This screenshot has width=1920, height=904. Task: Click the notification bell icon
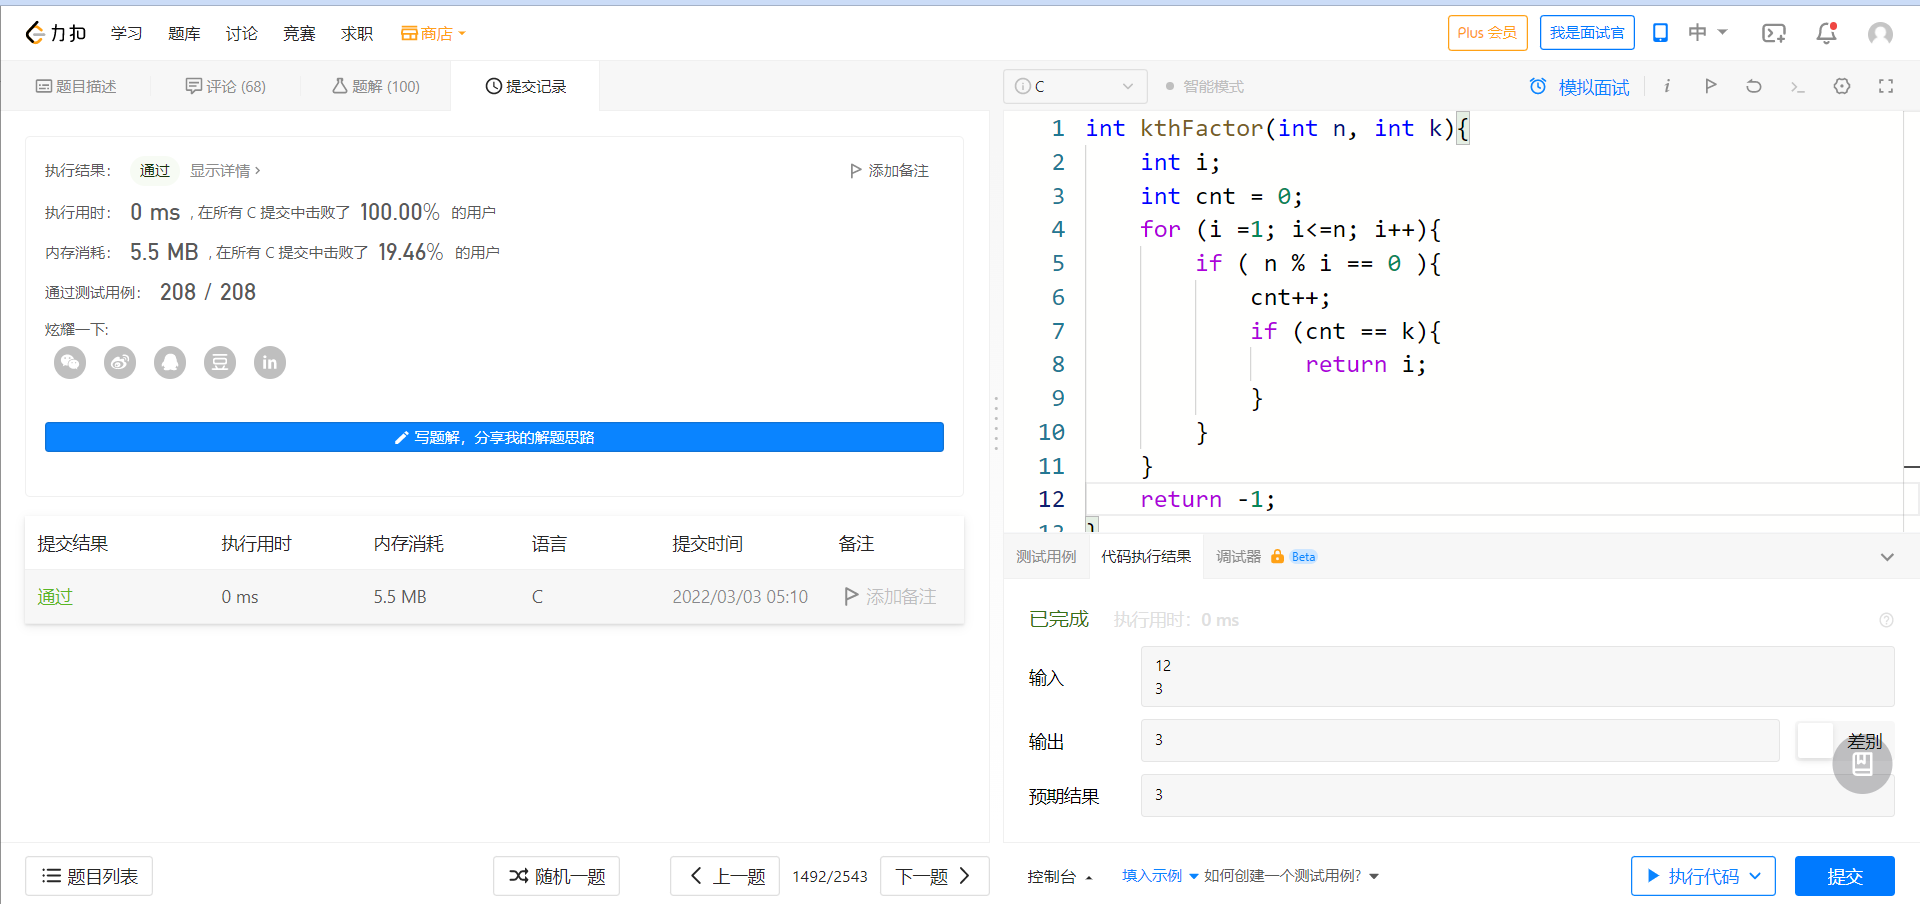[x=1826, y=33]
